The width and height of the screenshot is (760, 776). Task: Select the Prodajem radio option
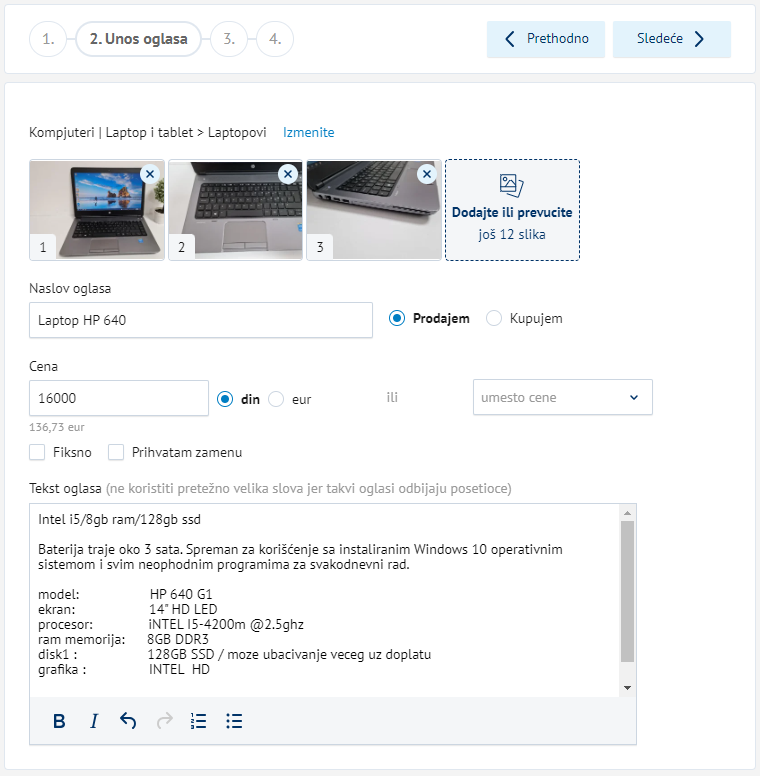397,318
